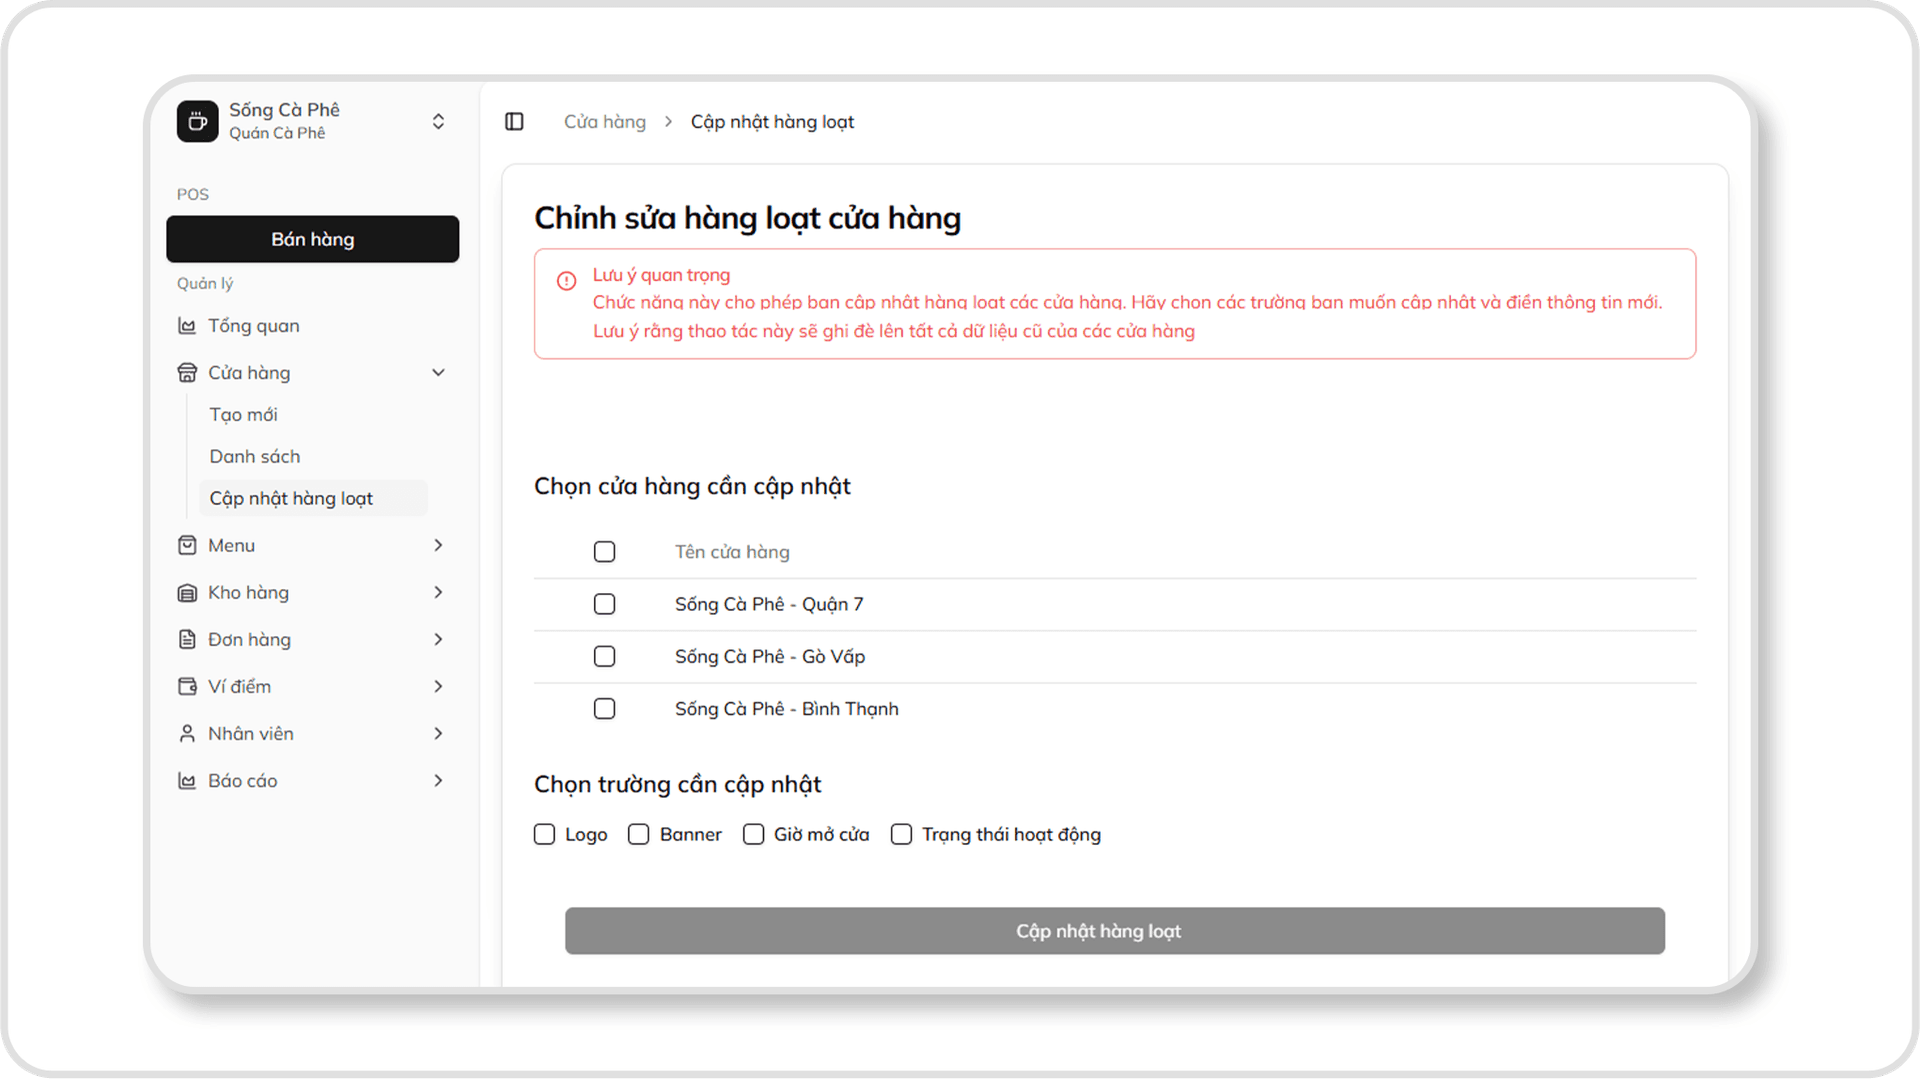Select Cập nhật hàng loạt sidebar item

tap(313, 498)
